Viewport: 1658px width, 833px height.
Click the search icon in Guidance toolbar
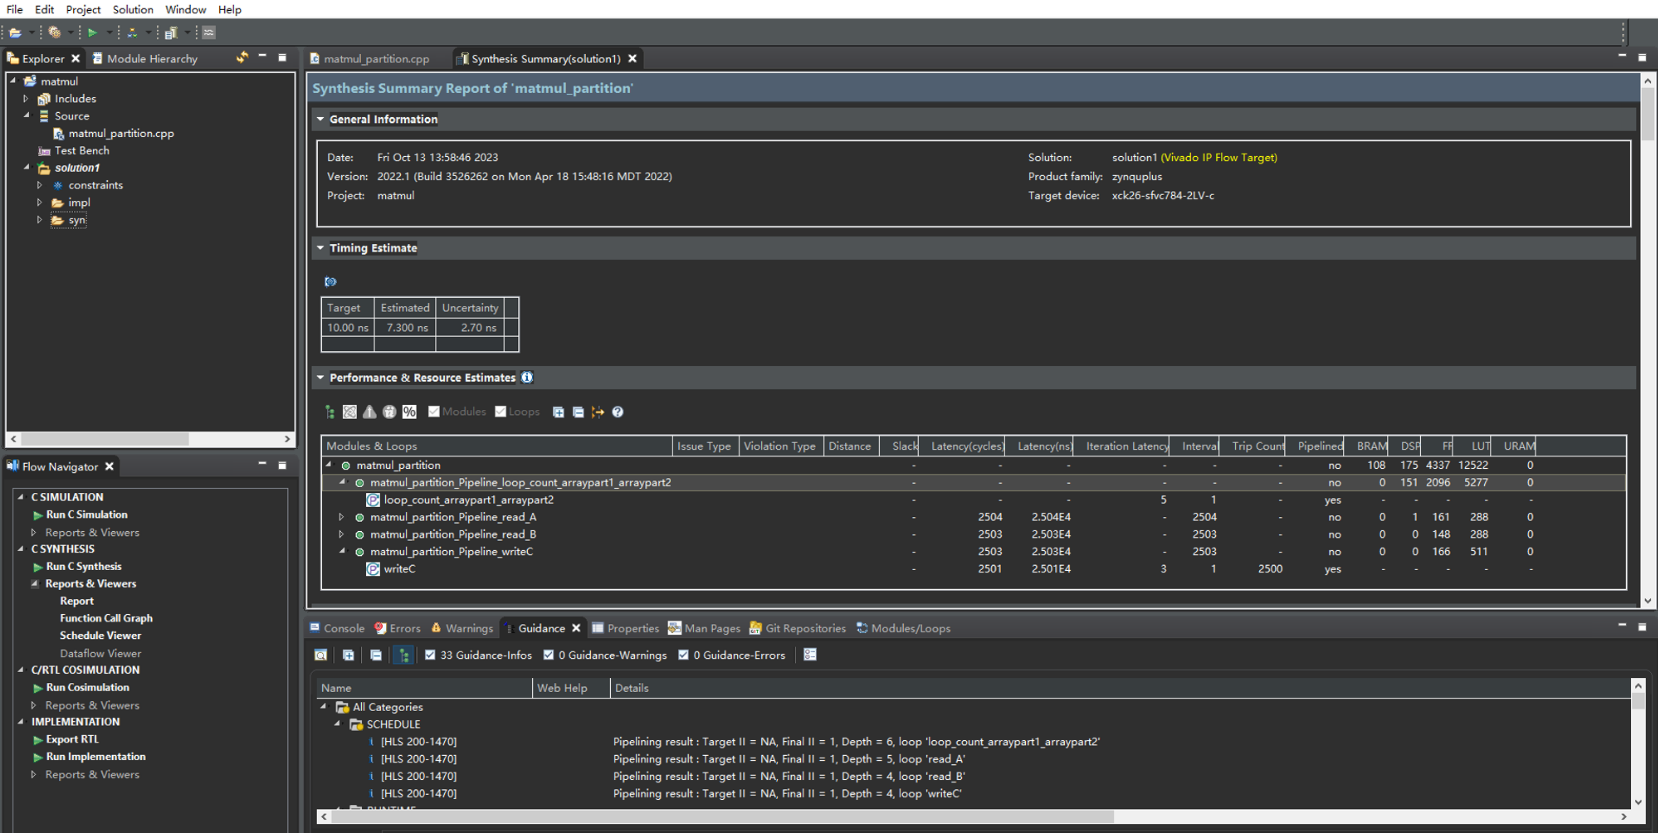point(321,655)
